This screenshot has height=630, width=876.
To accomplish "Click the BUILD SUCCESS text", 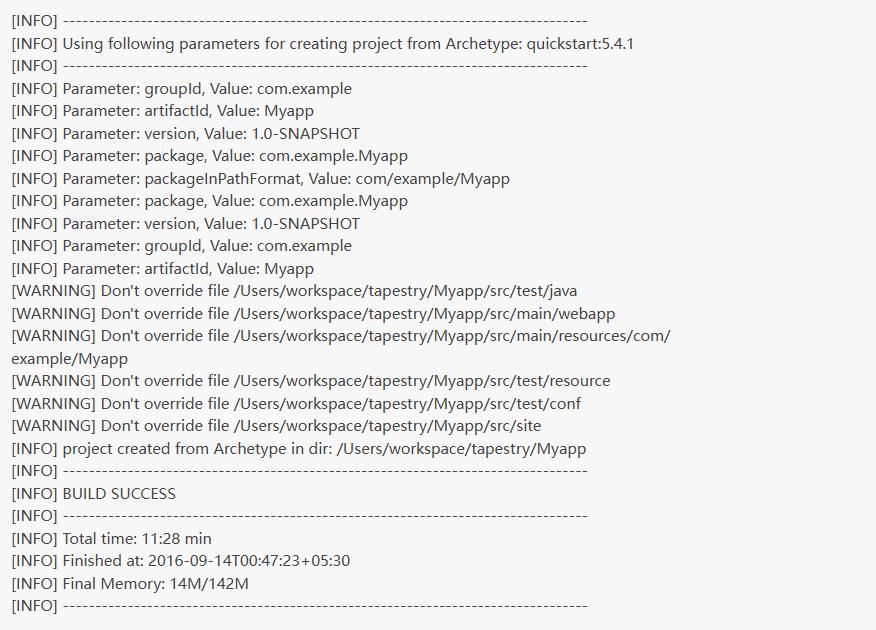I will [119, 494].
